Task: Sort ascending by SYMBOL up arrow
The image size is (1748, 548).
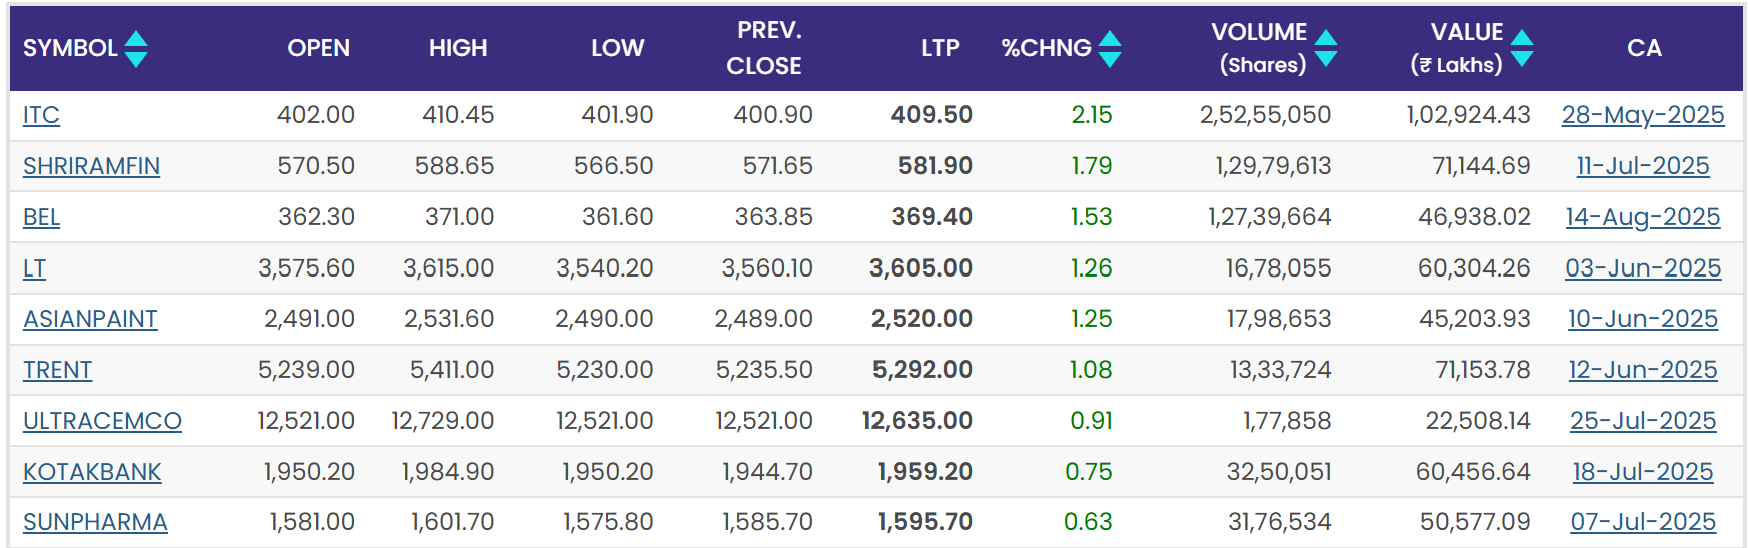Action: click(x=136, y=39)
